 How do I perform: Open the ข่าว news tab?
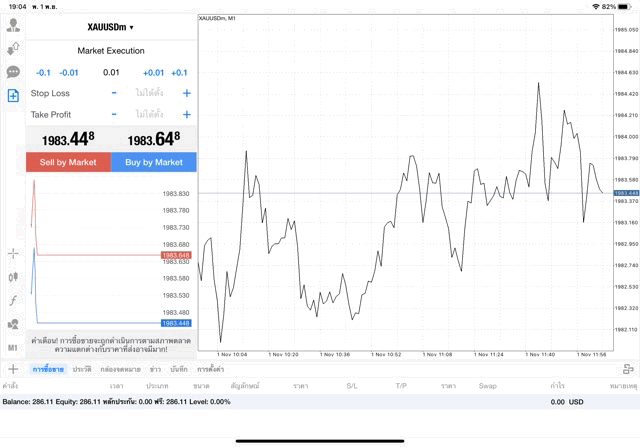(x=155, y=369)
